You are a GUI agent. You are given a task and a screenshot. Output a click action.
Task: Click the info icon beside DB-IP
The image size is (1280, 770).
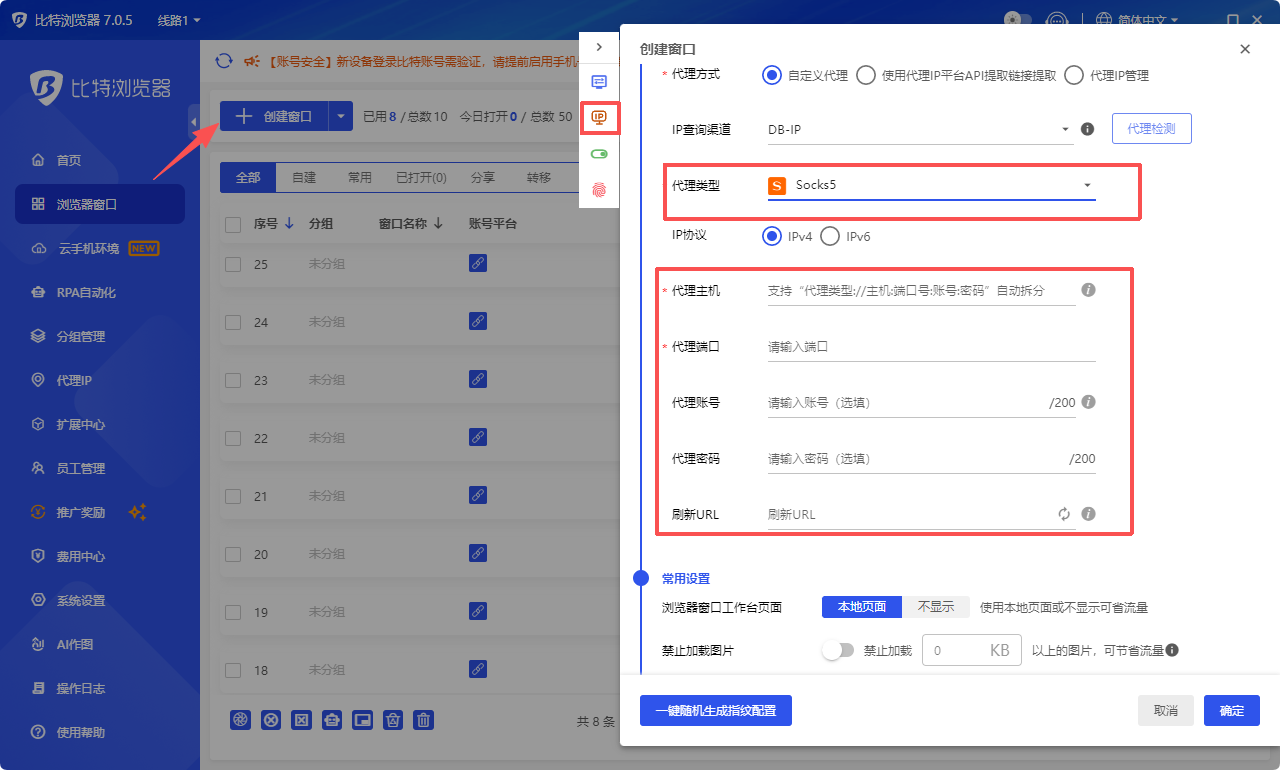[1088, 129]
